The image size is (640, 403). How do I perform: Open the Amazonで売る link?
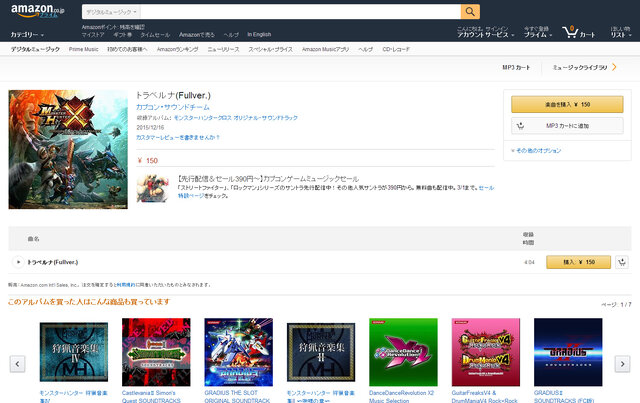pos(197,35)
